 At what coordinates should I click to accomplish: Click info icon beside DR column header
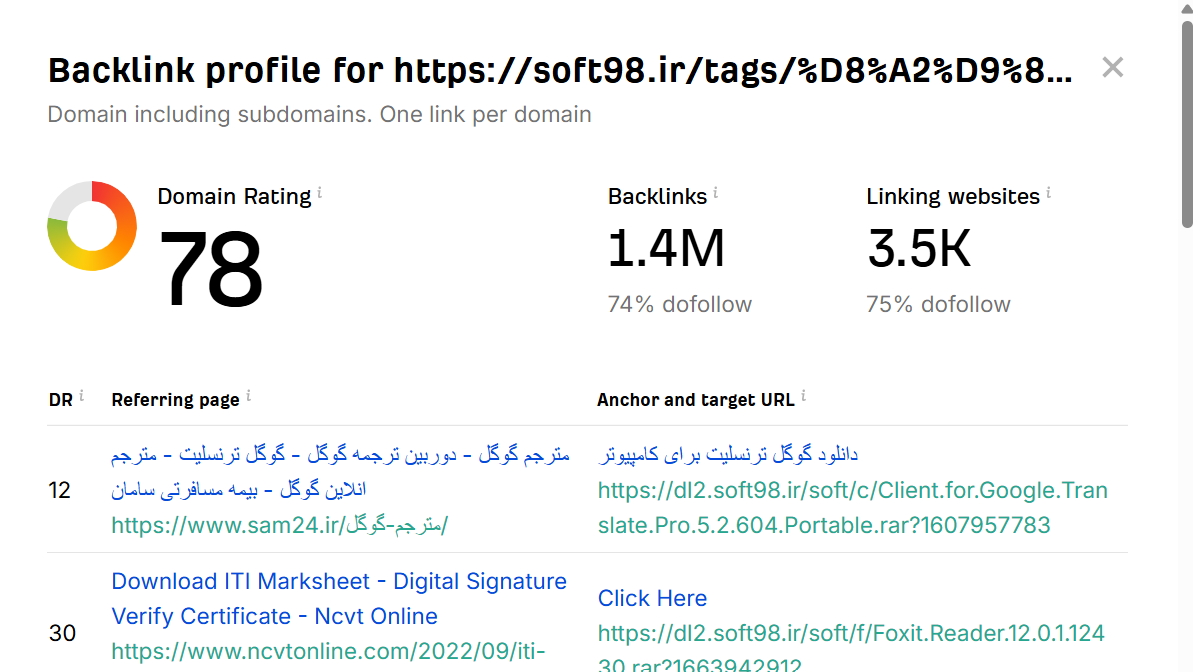81,396
